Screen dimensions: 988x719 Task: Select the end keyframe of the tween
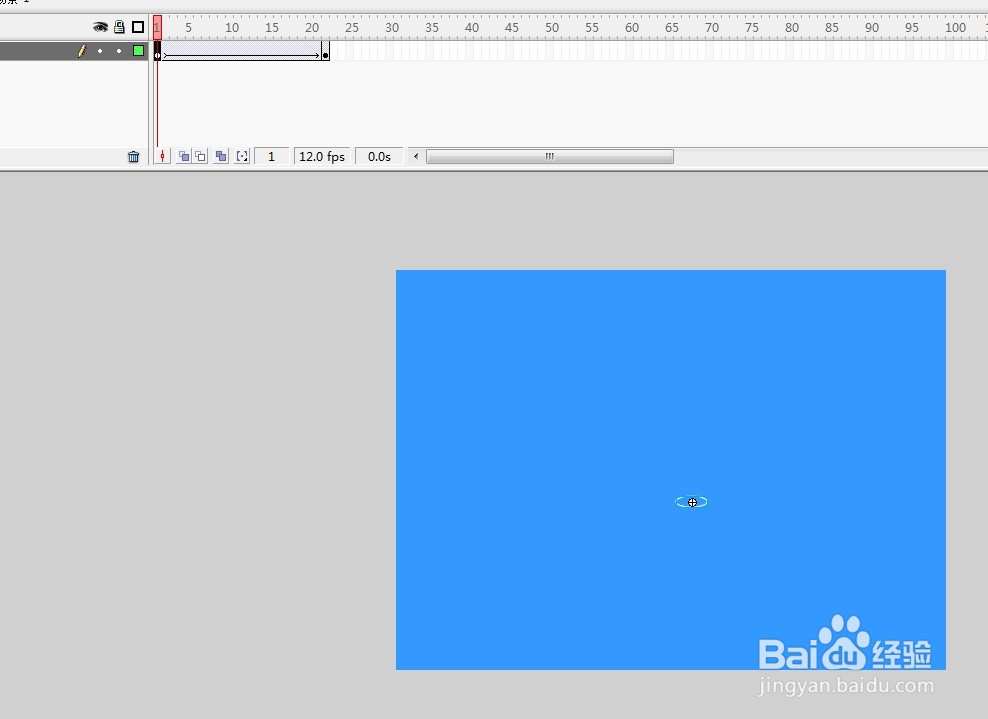(325, 51)
